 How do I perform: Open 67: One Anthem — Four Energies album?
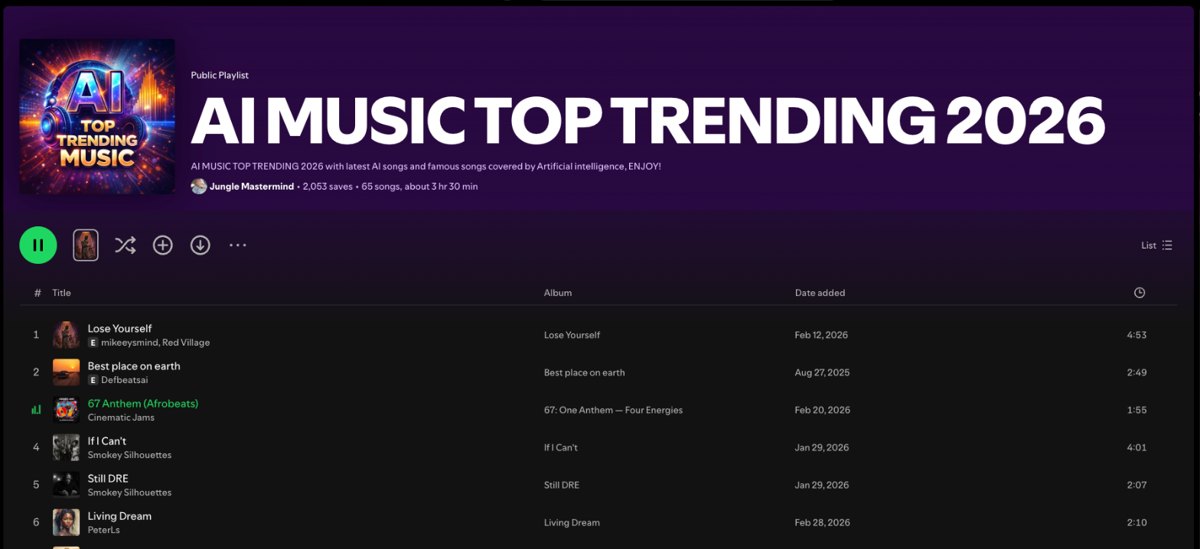point(613,410)
